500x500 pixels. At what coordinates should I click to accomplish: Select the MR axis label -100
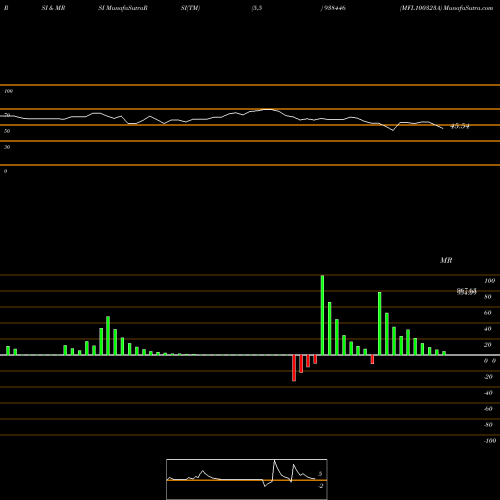tap(490, 441)
